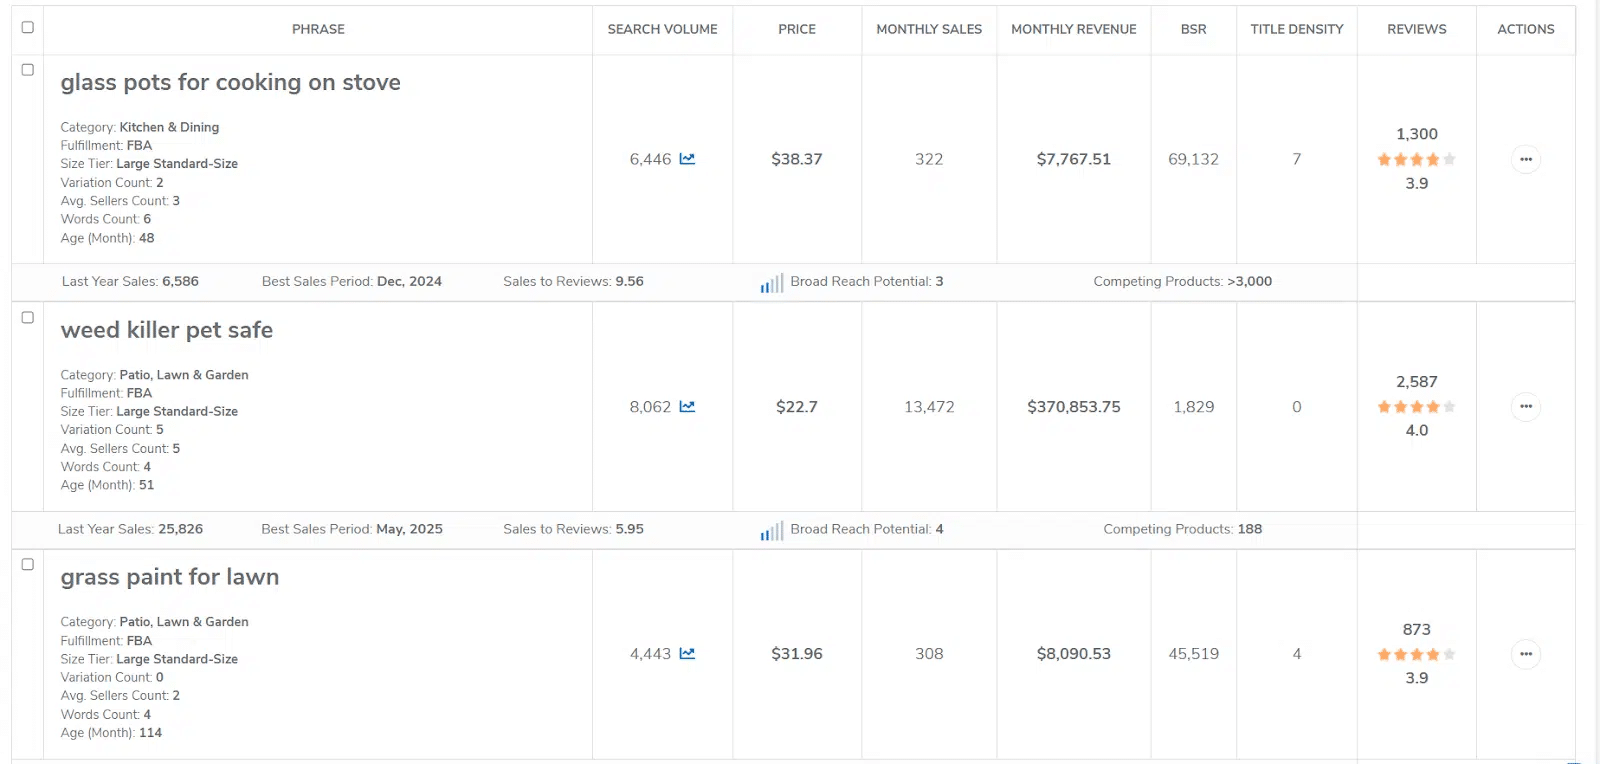Click star rating for weed killer pet safe

click(x=1416, y=407)
